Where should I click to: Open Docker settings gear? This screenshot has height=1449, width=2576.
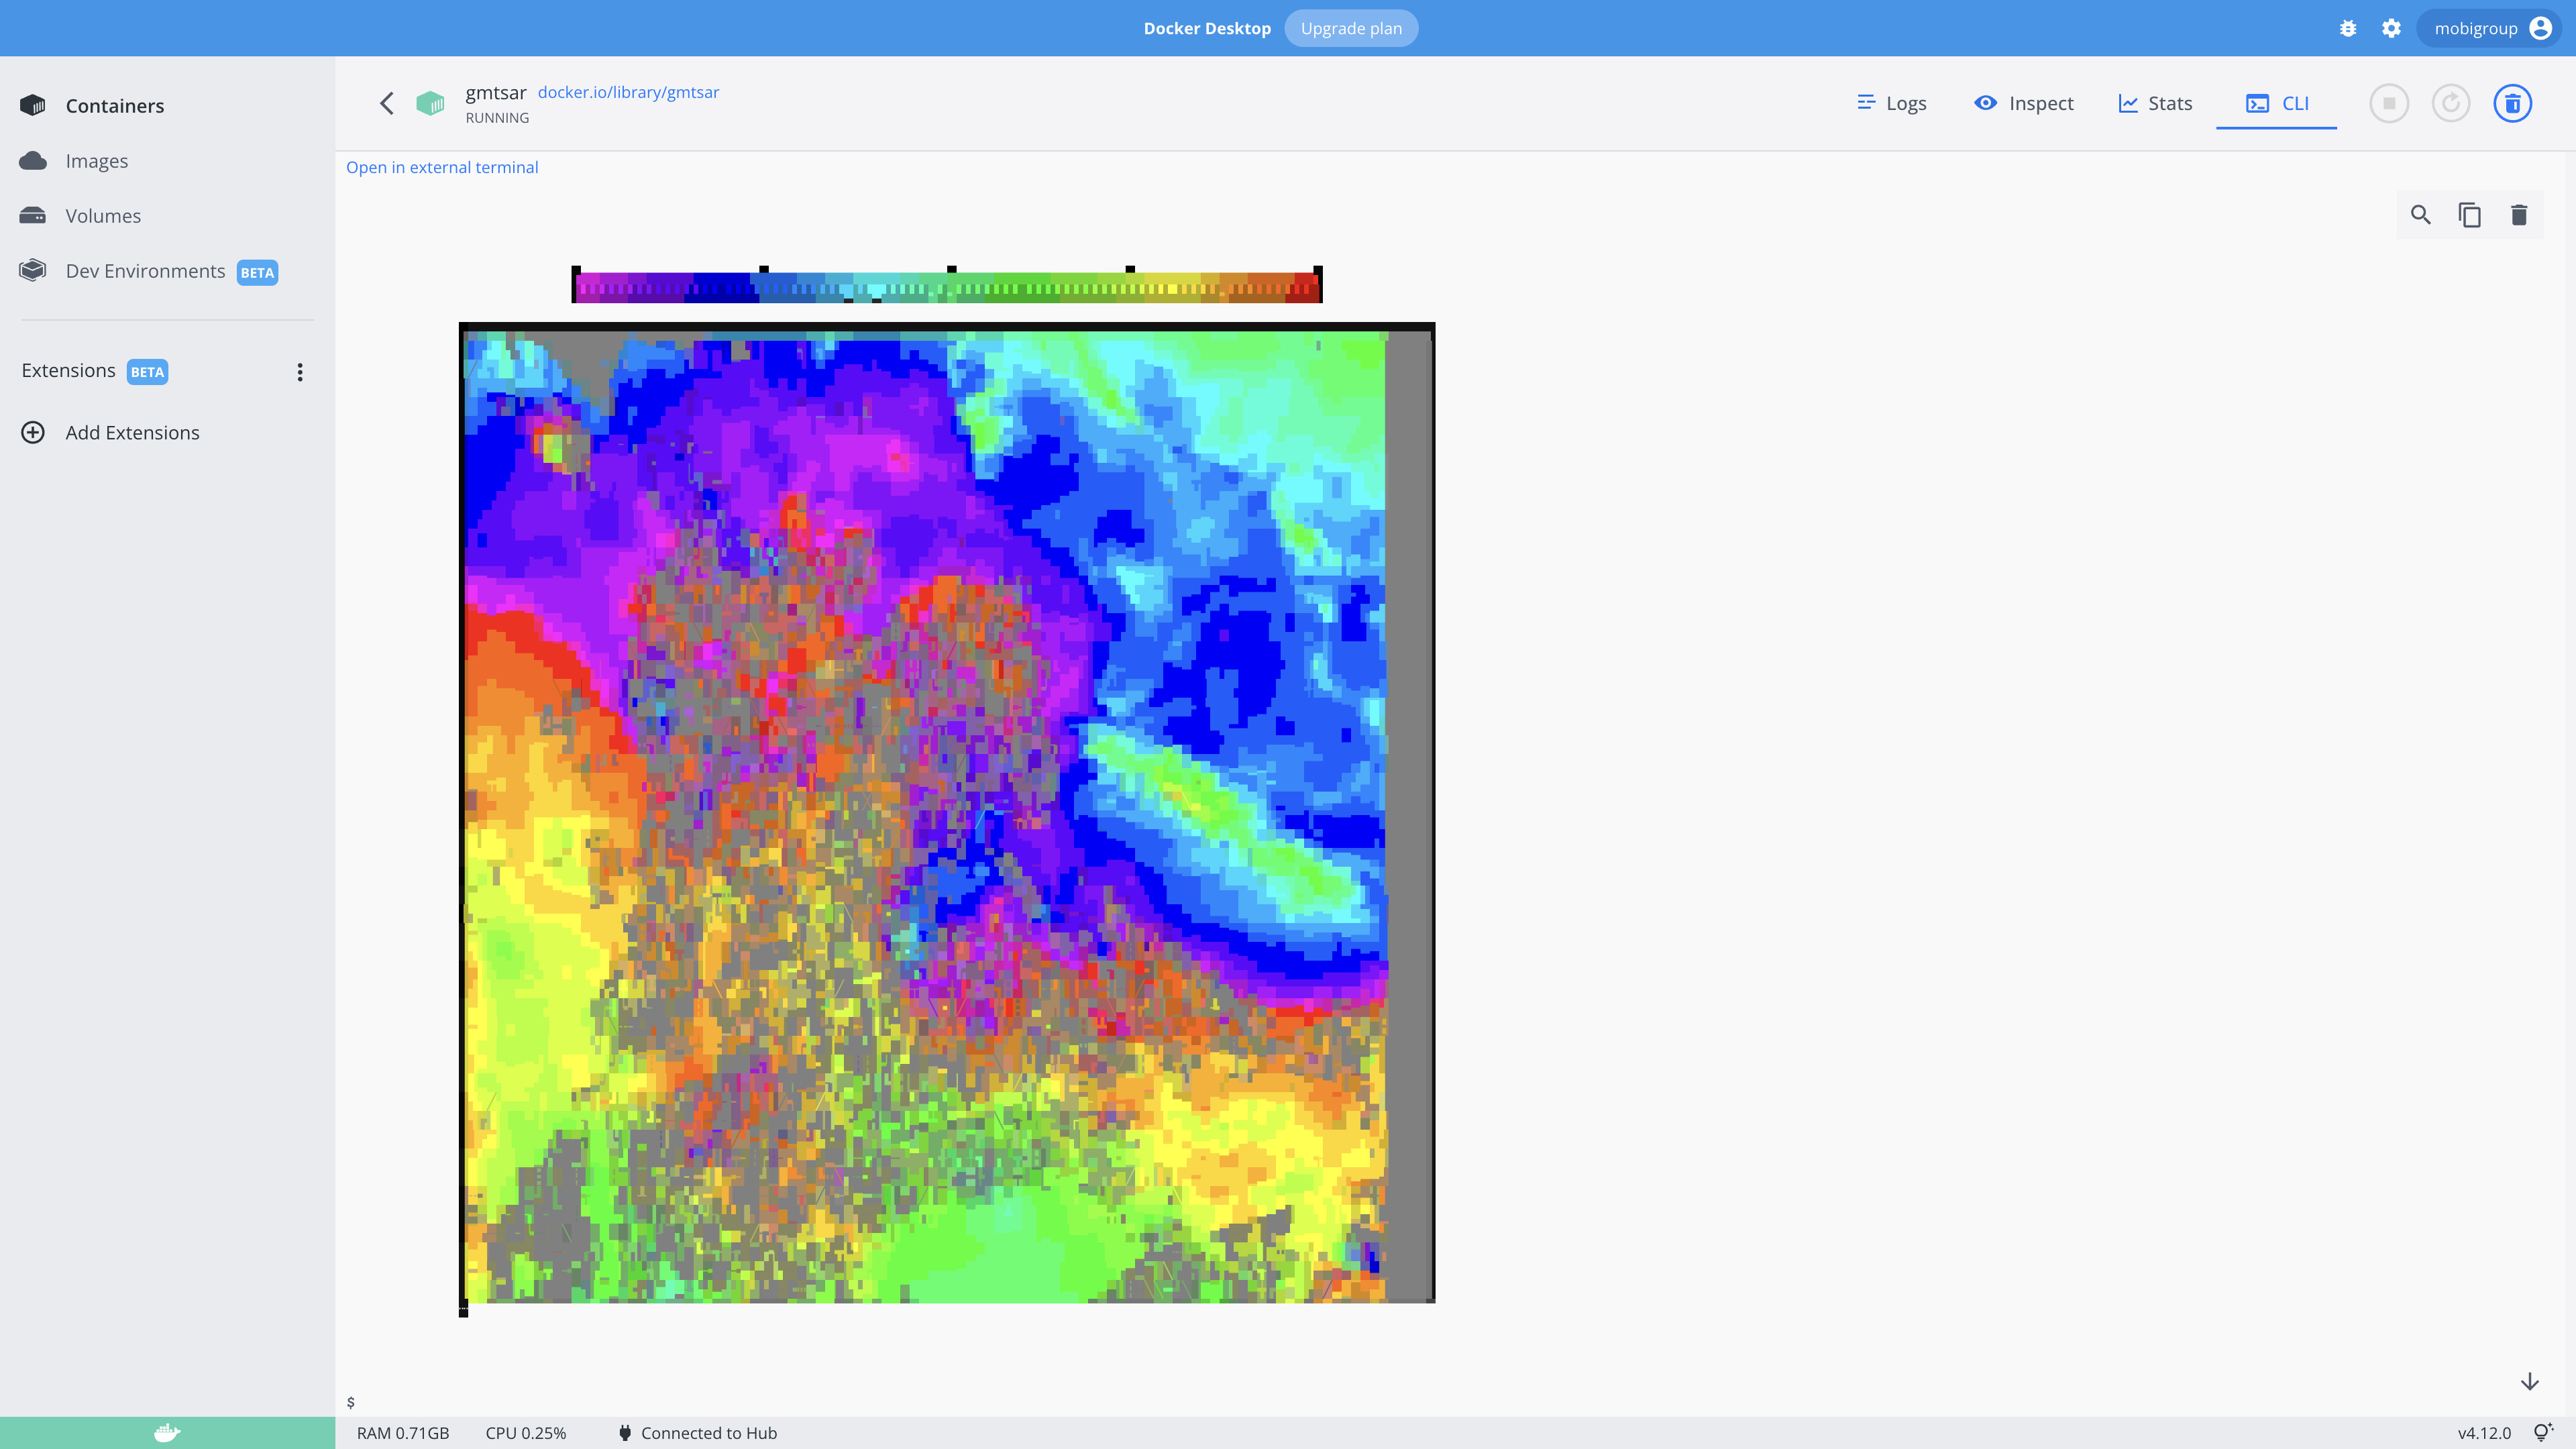[2391, 28]
